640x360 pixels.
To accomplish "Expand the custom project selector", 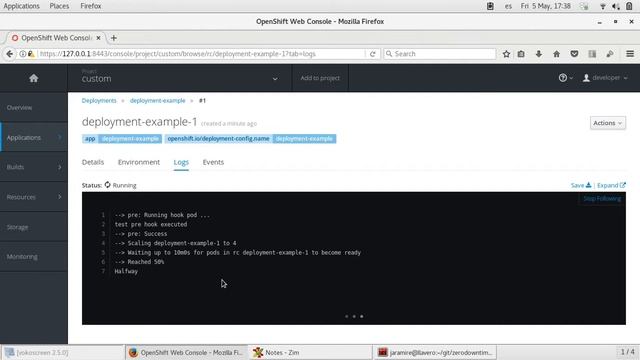I will (x=180, y=78).
